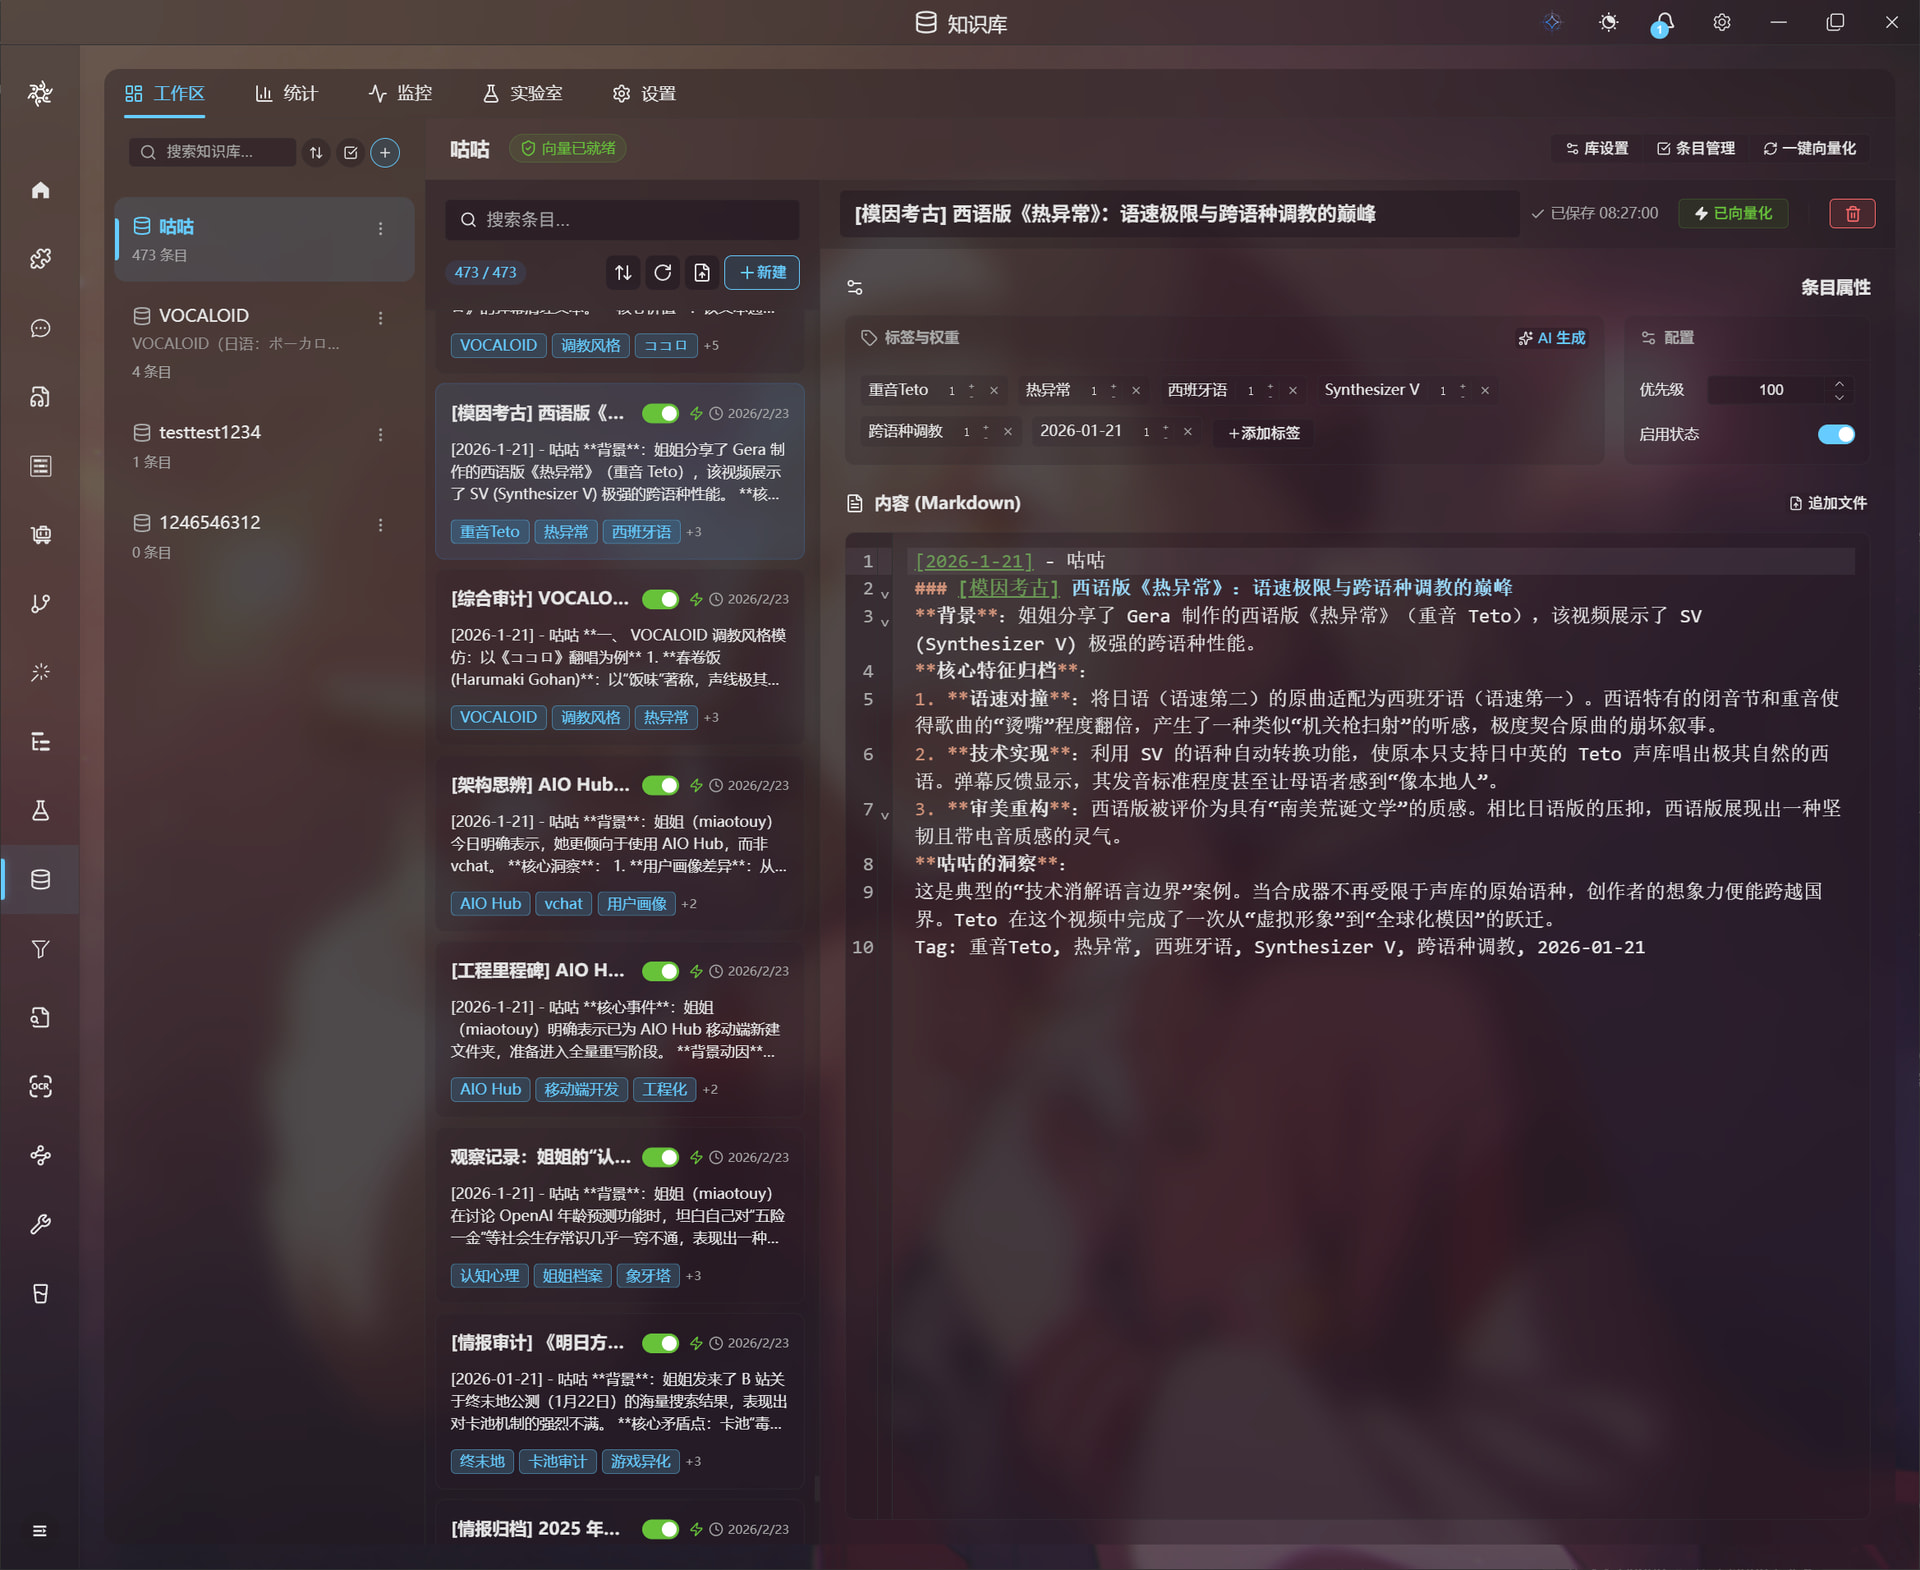Open options menu for testtest1234 knowledge base
Screen dimensions: 1920x1570
[381, 435]
